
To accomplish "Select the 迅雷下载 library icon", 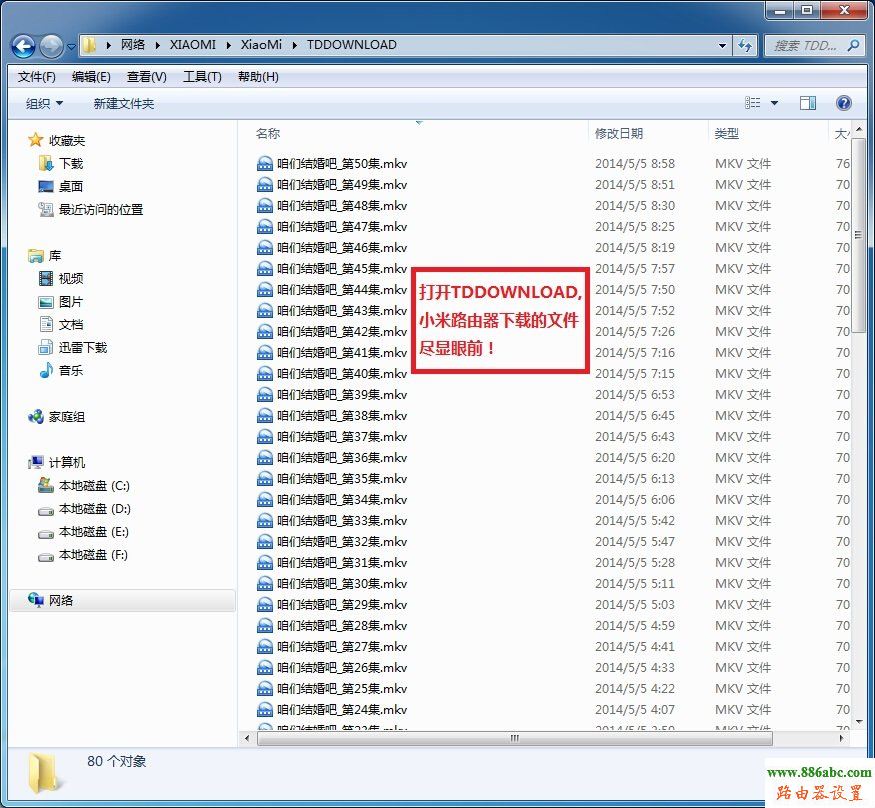I will tap(46, 347).
